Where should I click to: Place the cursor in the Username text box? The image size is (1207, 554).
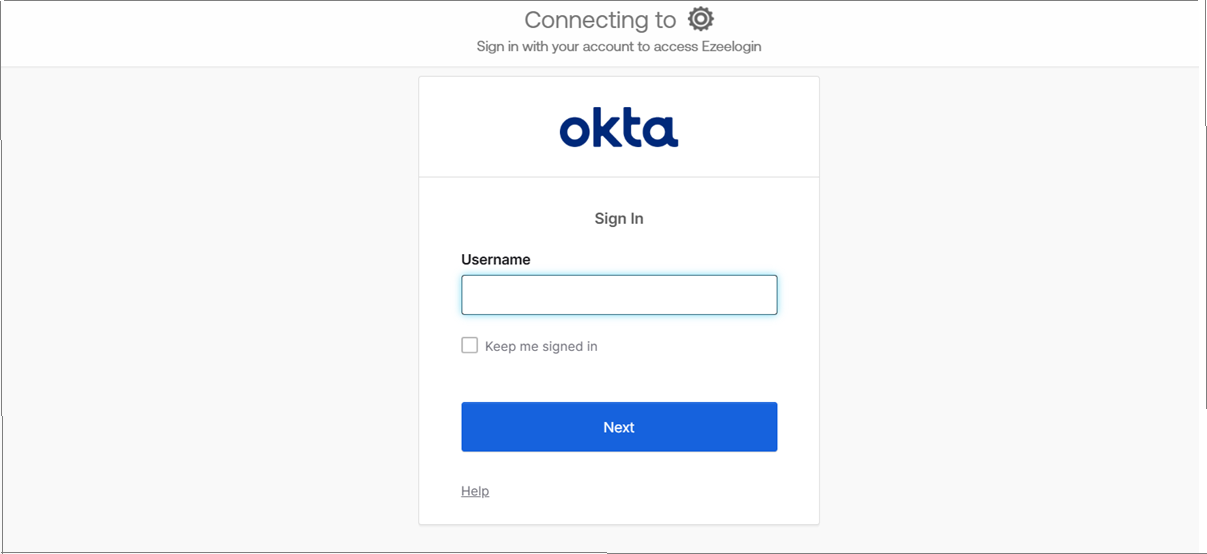619,295
